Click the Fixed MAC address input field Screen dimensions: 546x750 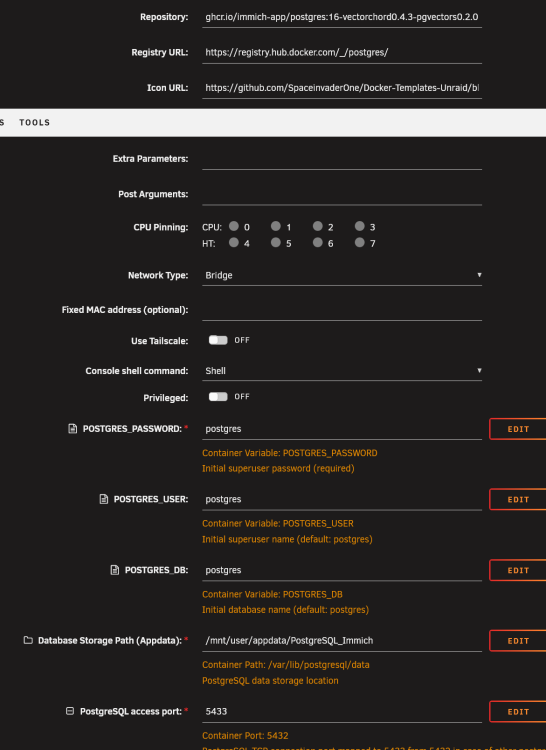pyautogui.click(x=342, y=310)
